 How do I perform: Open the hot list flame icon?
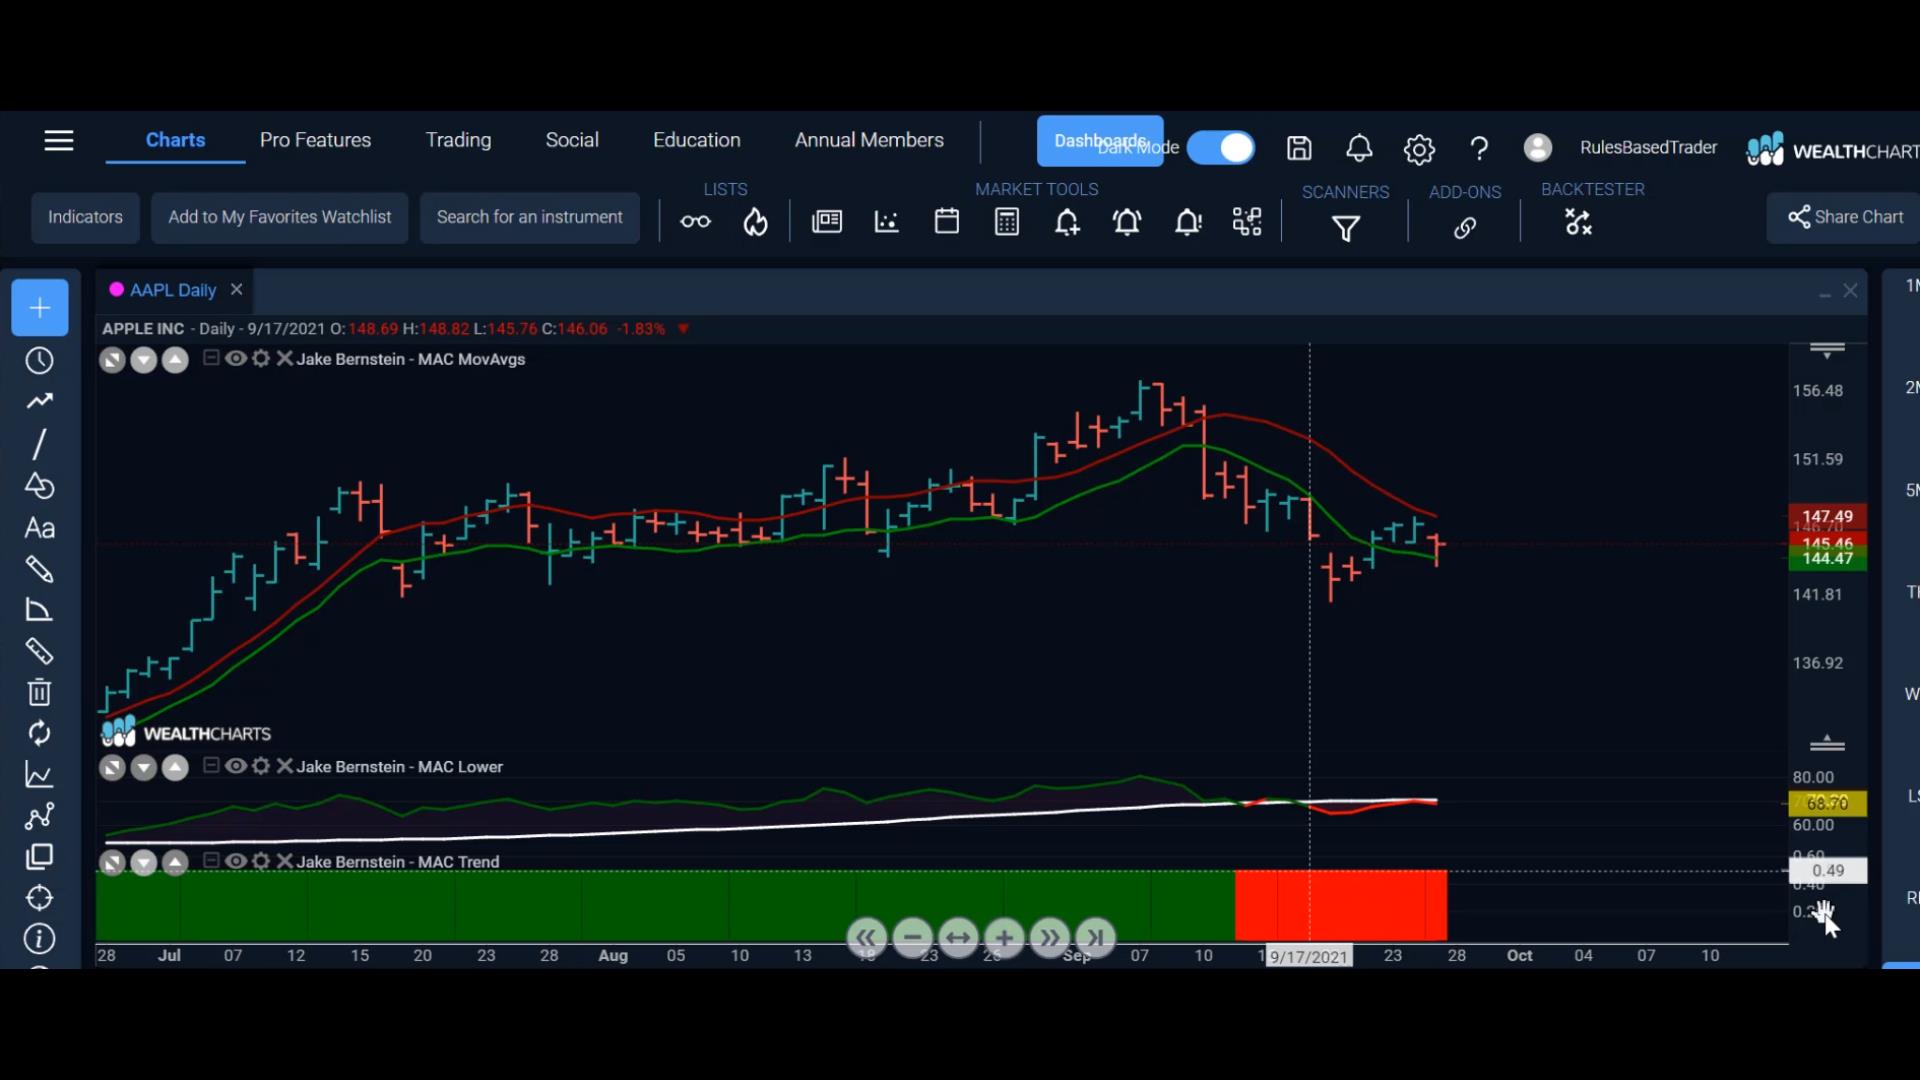756,221
